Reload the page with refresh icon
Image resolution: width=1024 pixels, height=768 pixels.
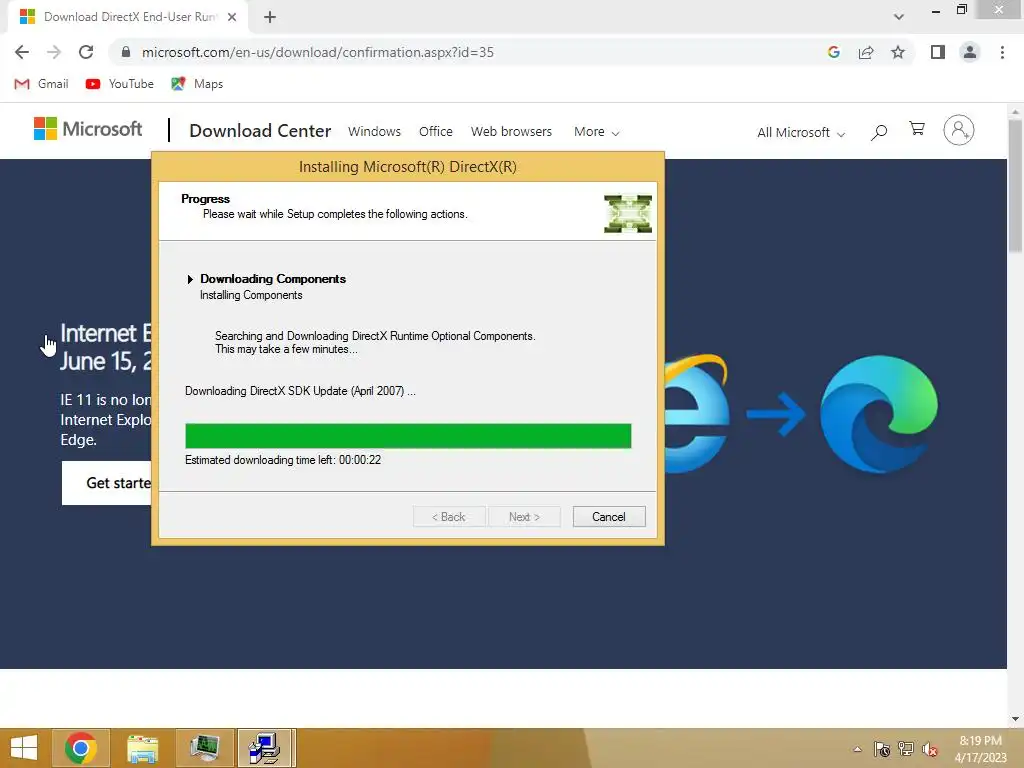pos(86,52)
